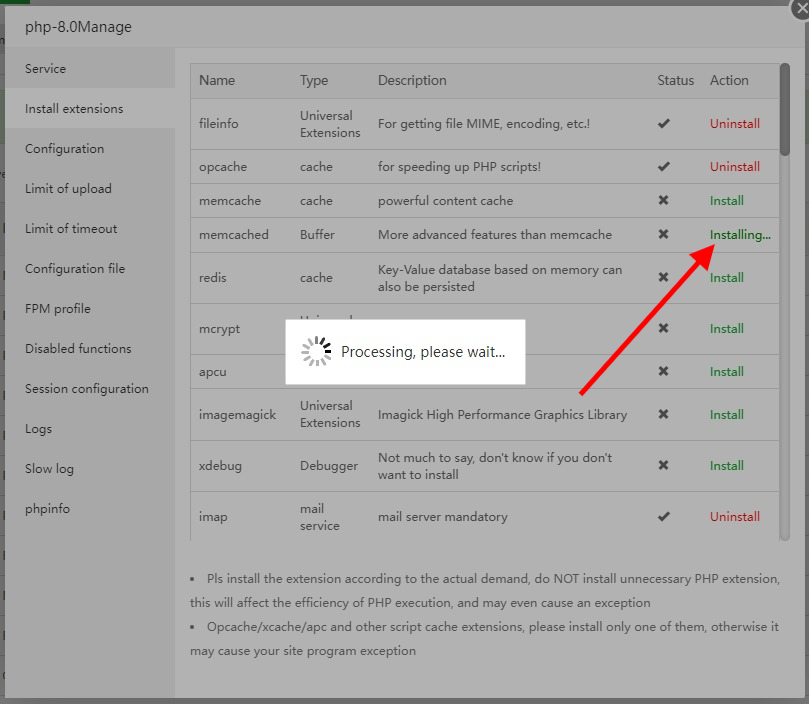Switch to FPM profile
Viewport: 809px width, 704px height.
[x=58, y=309]
